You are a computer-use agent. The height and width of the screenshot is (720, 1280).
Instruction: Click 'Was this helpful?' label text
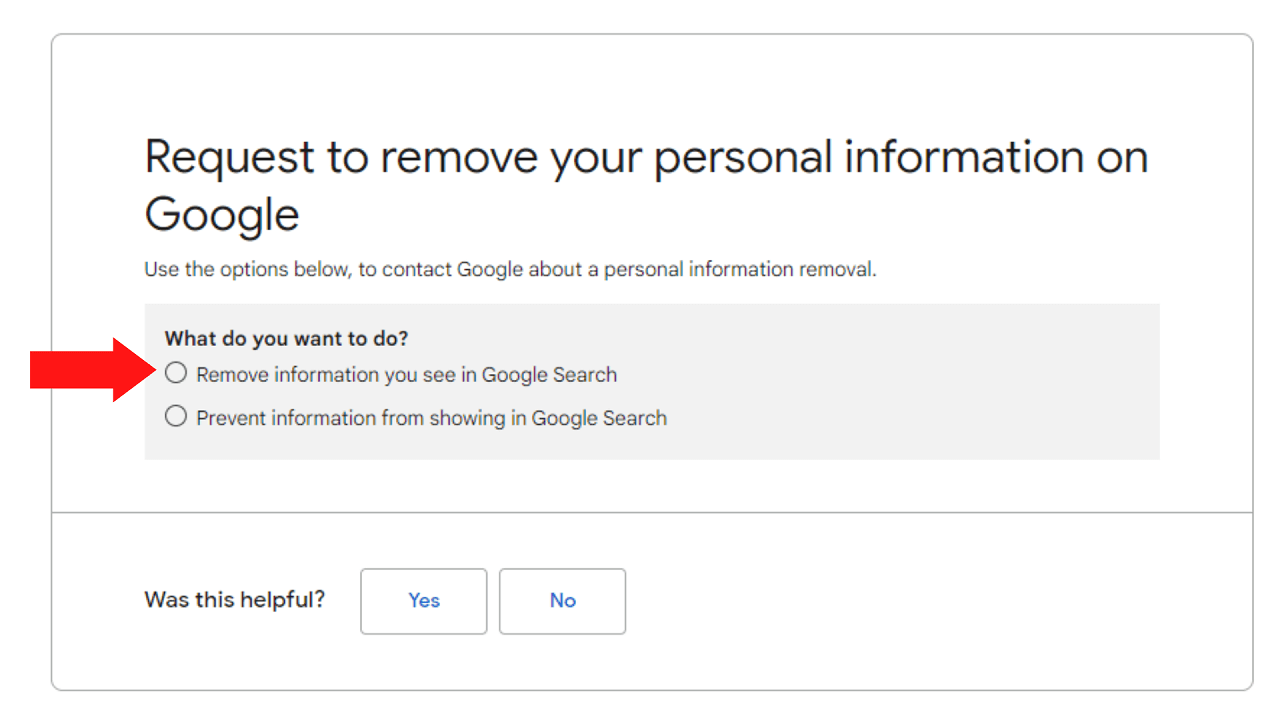click(x=234, y=599)
